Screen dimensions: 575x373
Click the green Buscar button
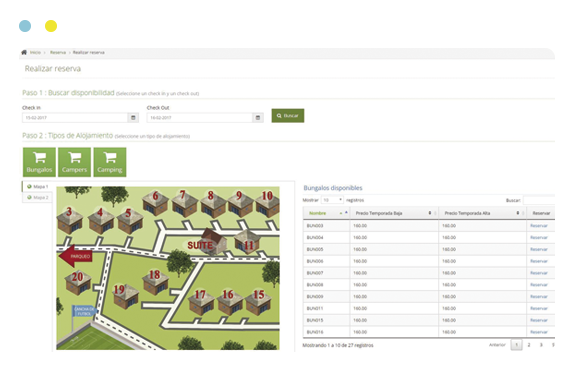[x=288, y=116]
